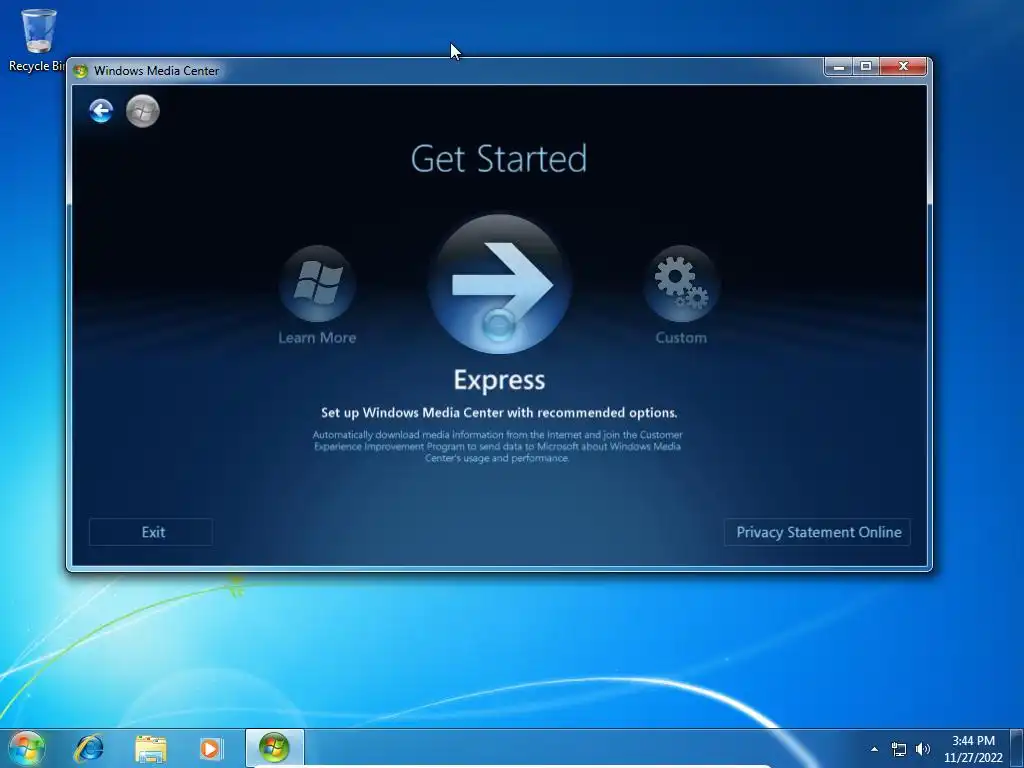Screen dimensions: 1024x768
Task: Close the Windows Media Center window
Action: pos(903,67)
